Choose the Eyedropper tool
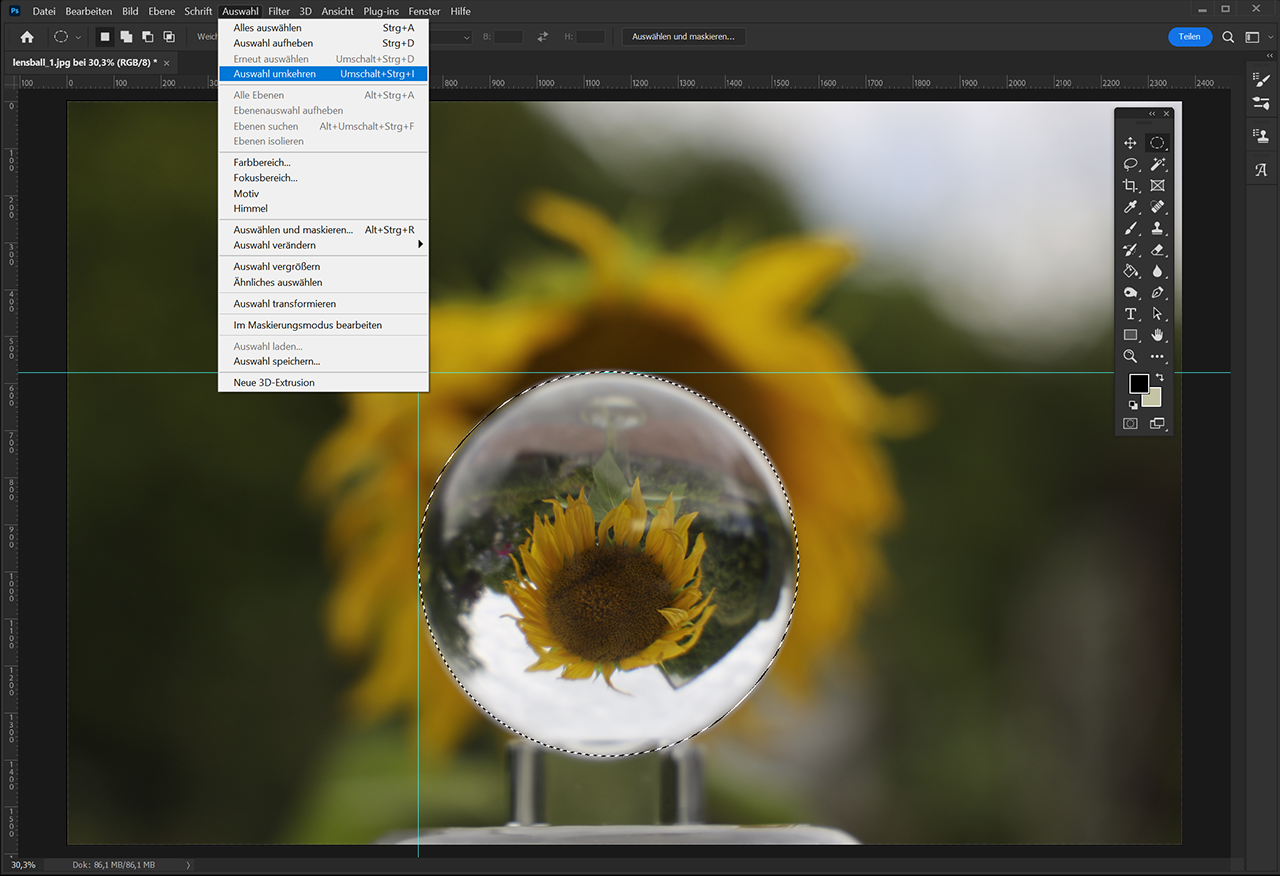This screenshot has width=1280, height=876. [1130, 207]
